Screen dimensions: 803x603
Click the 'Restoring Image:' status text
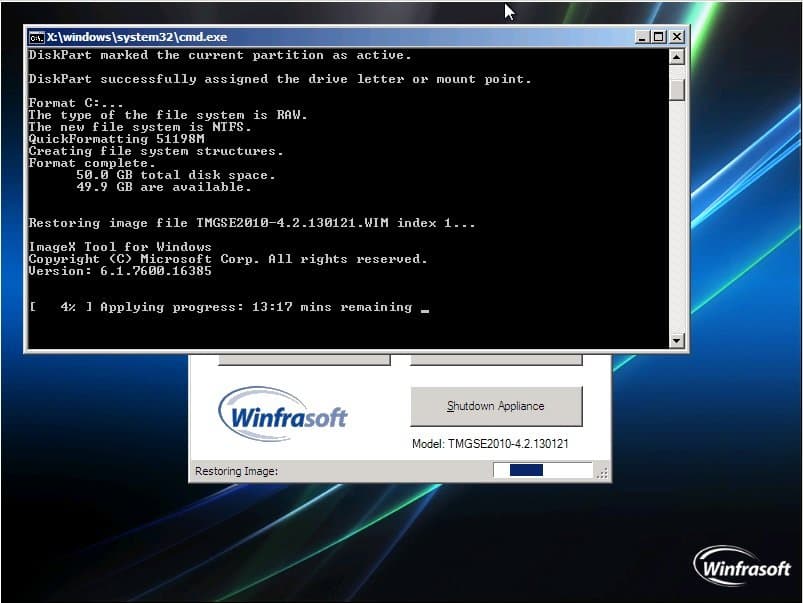tap(237, 471)
